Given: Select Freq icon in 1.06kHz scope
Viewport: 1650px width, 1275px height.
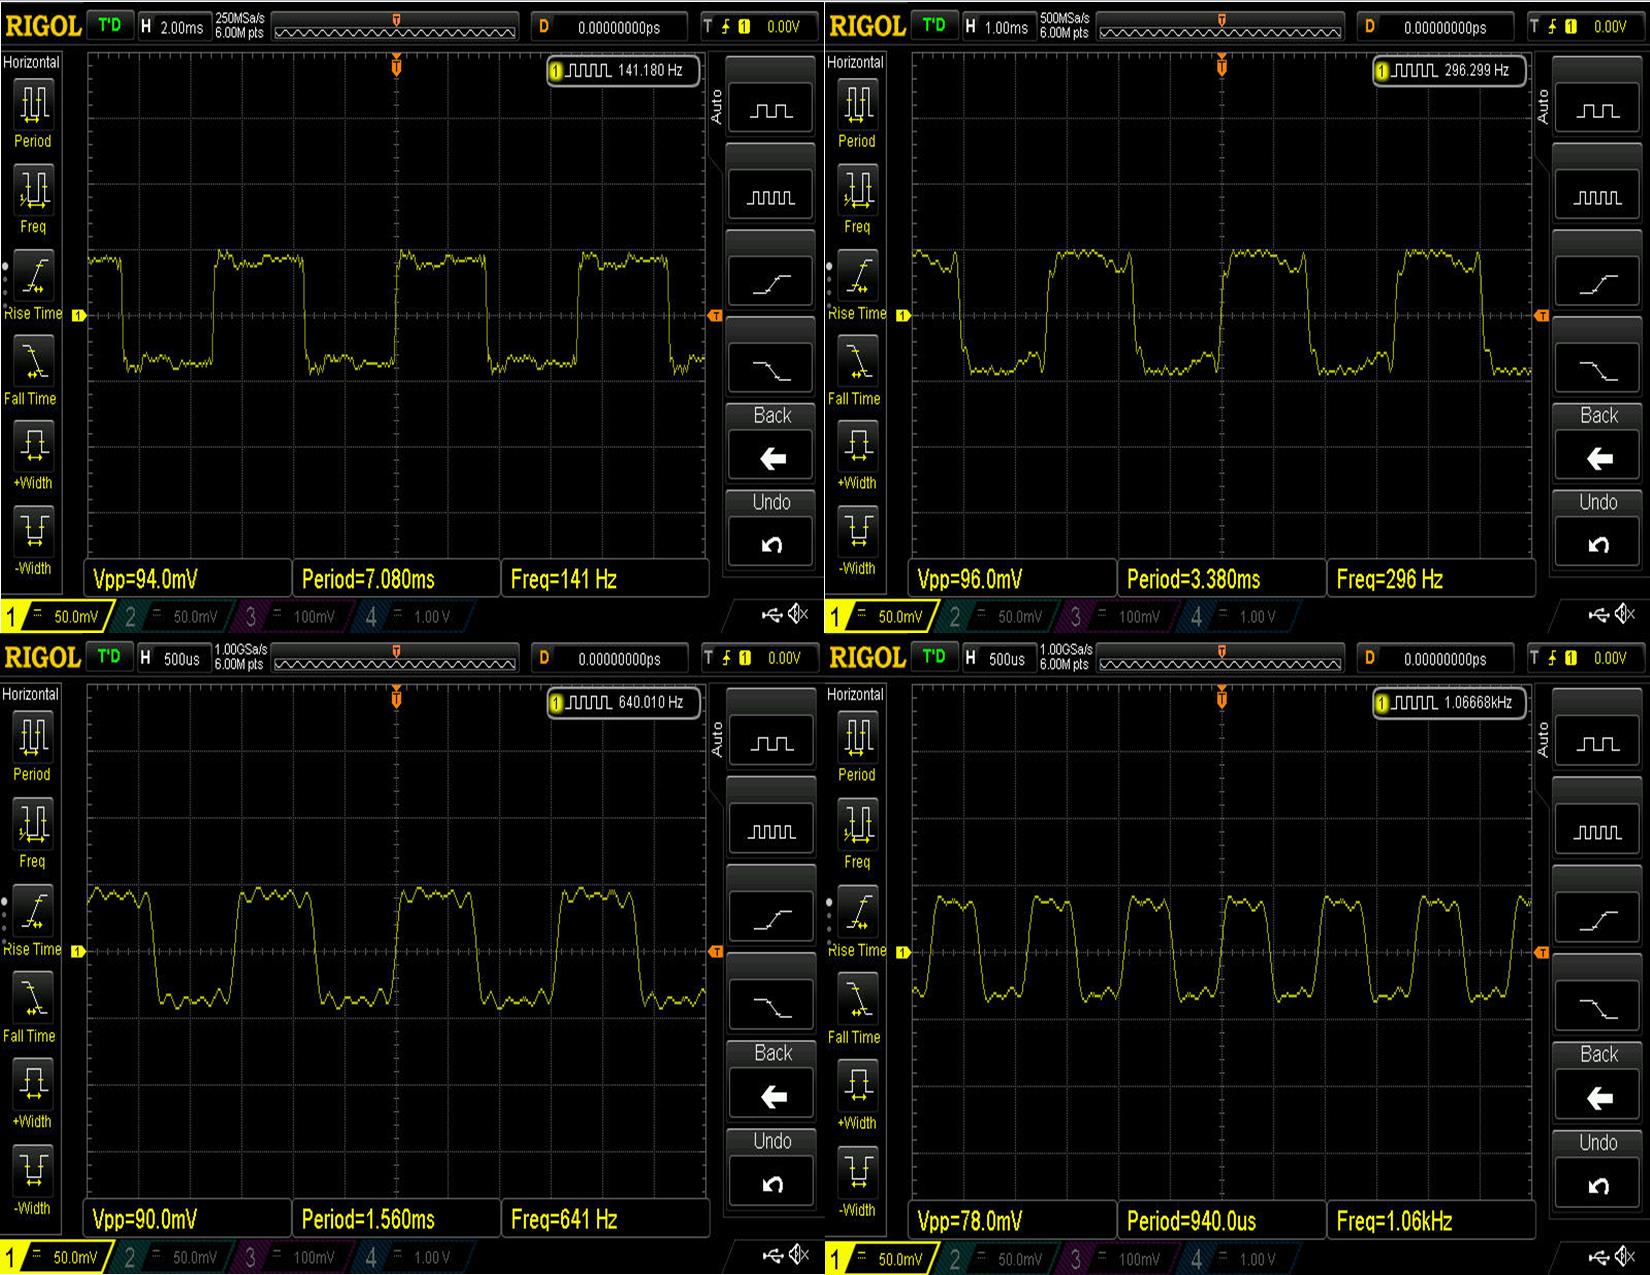Looking at the screenshot, I should 858,823.
